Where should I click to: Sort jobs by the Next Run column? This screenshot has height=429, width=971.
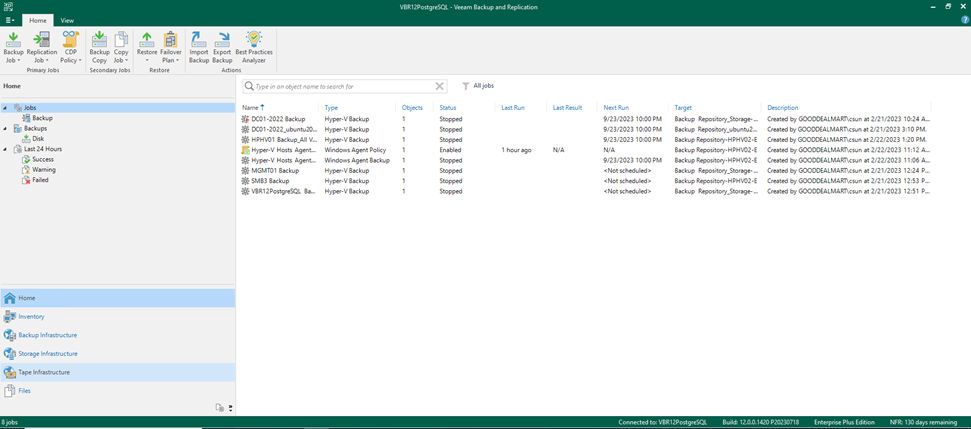[x=616, y=107]
